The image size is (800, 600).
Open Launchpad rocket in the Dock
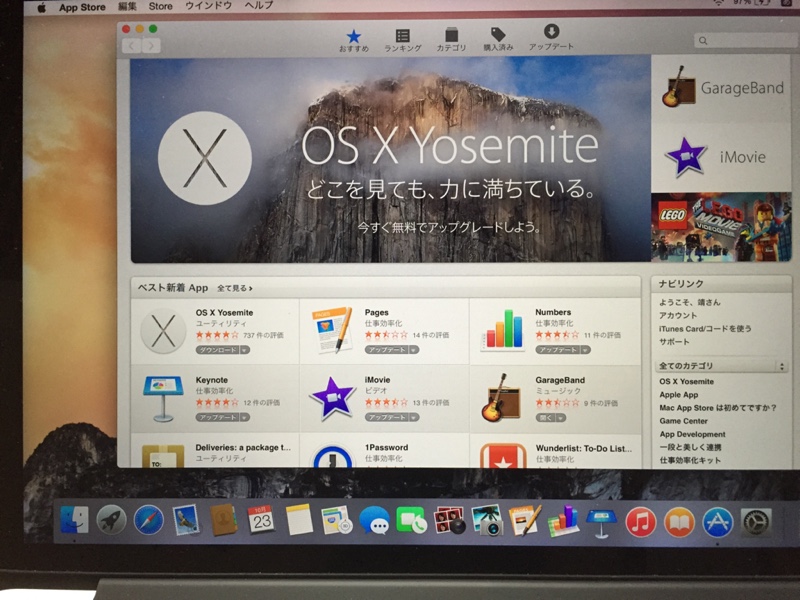111,520
